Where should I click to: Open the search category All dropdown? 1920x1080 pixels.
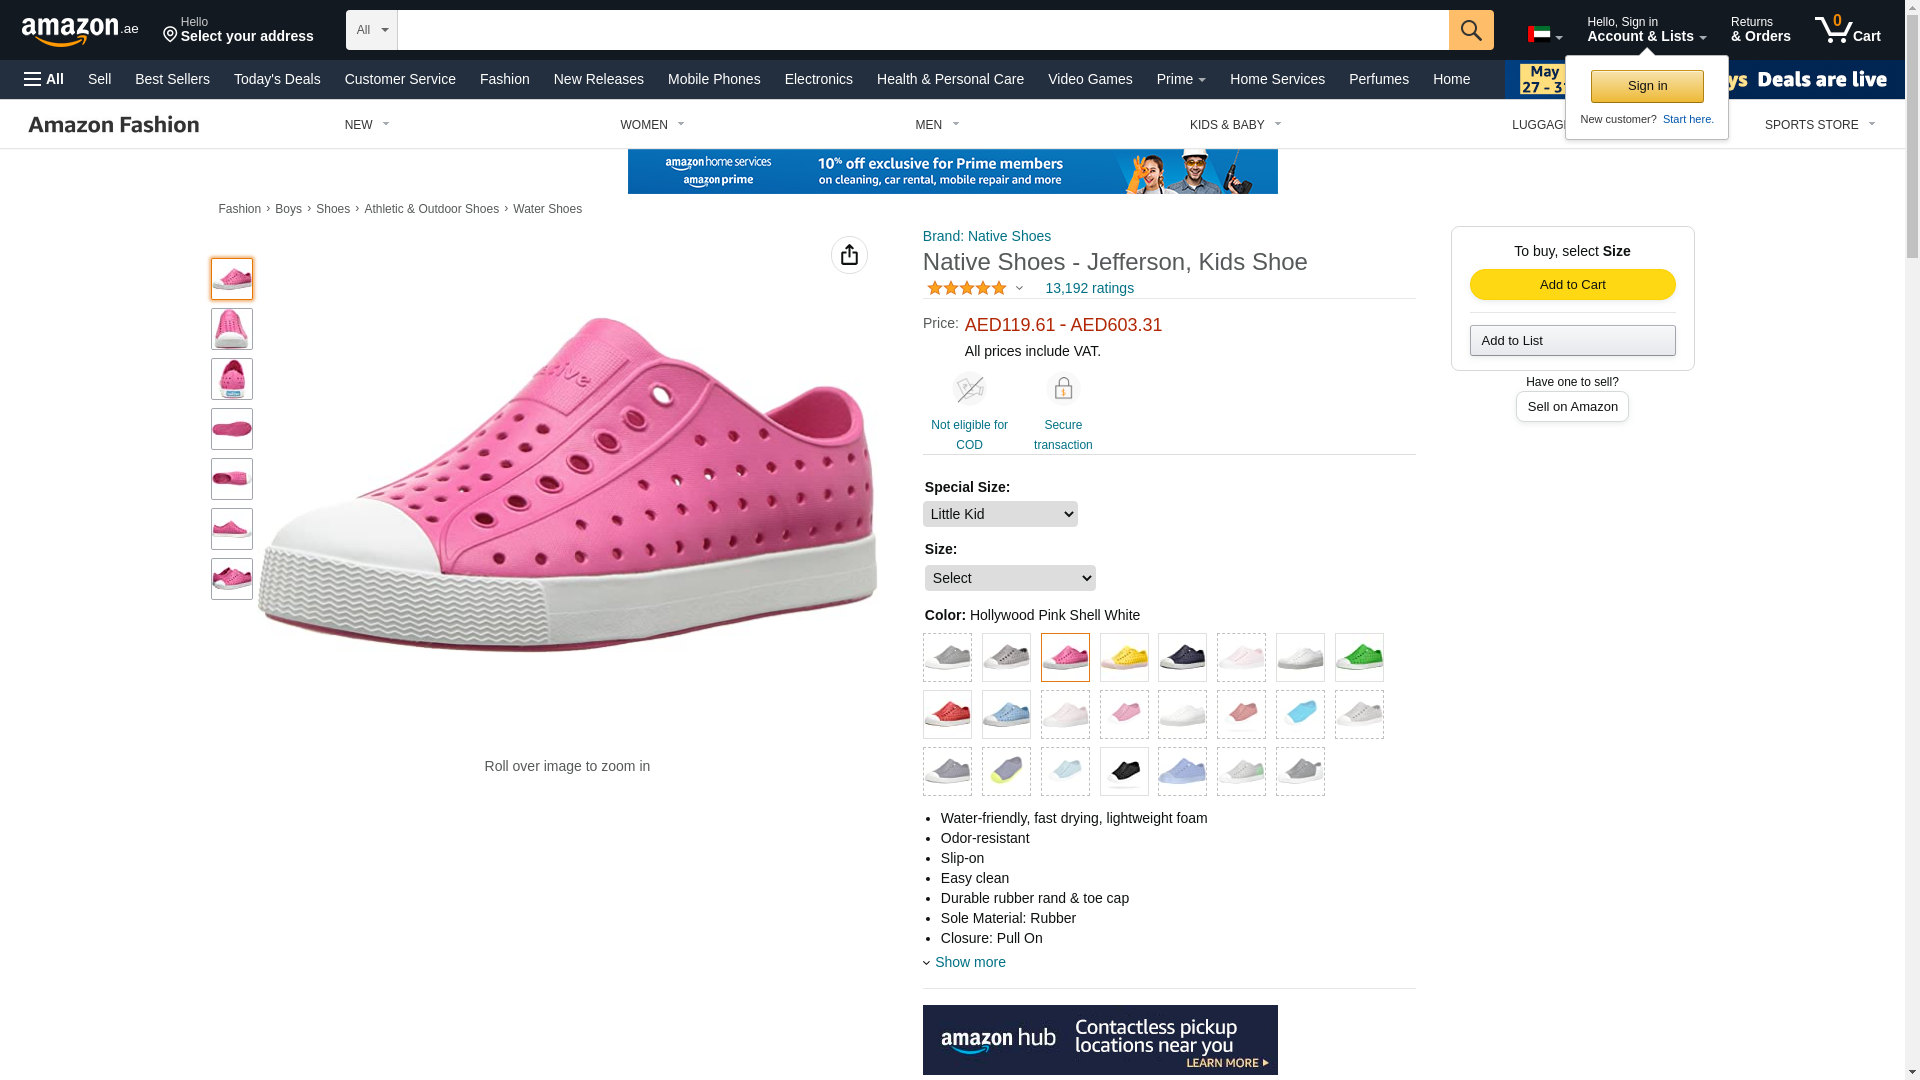(372, 30)
